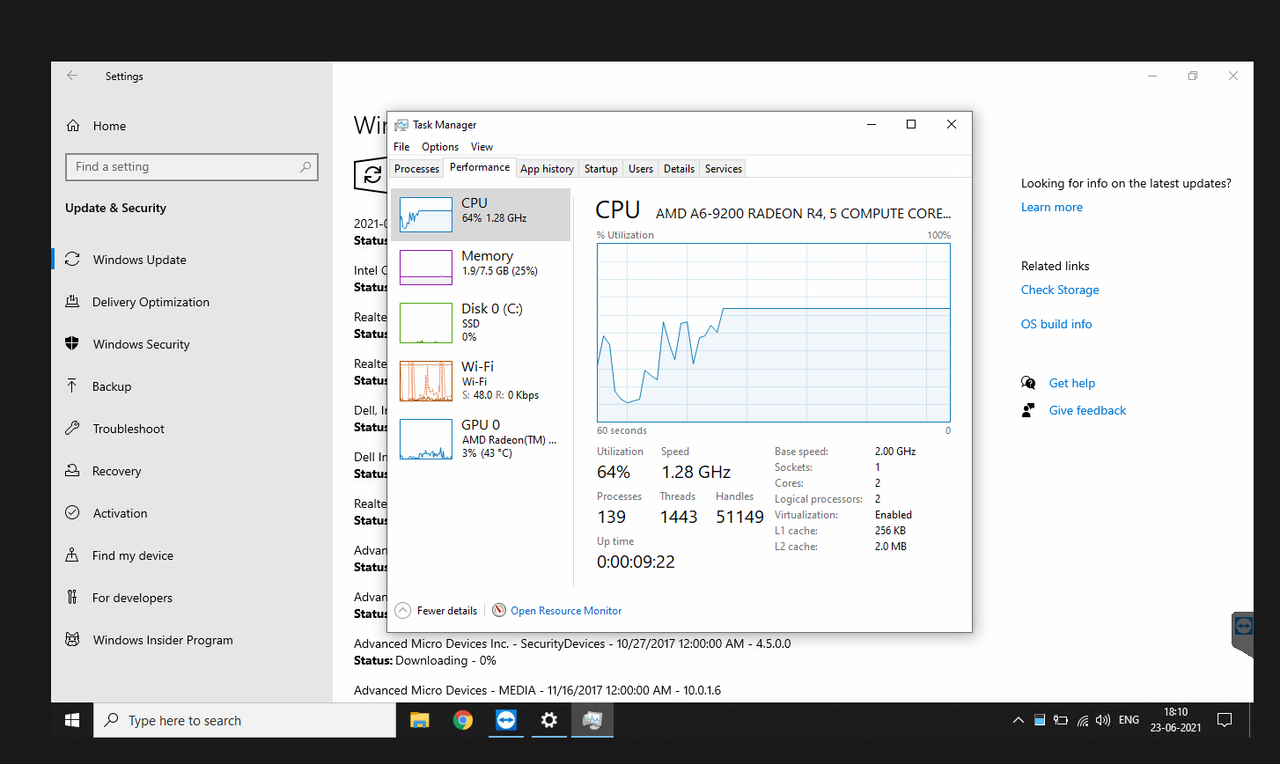View Disk 0 (C:) SSD performance

tap(480, 322)
